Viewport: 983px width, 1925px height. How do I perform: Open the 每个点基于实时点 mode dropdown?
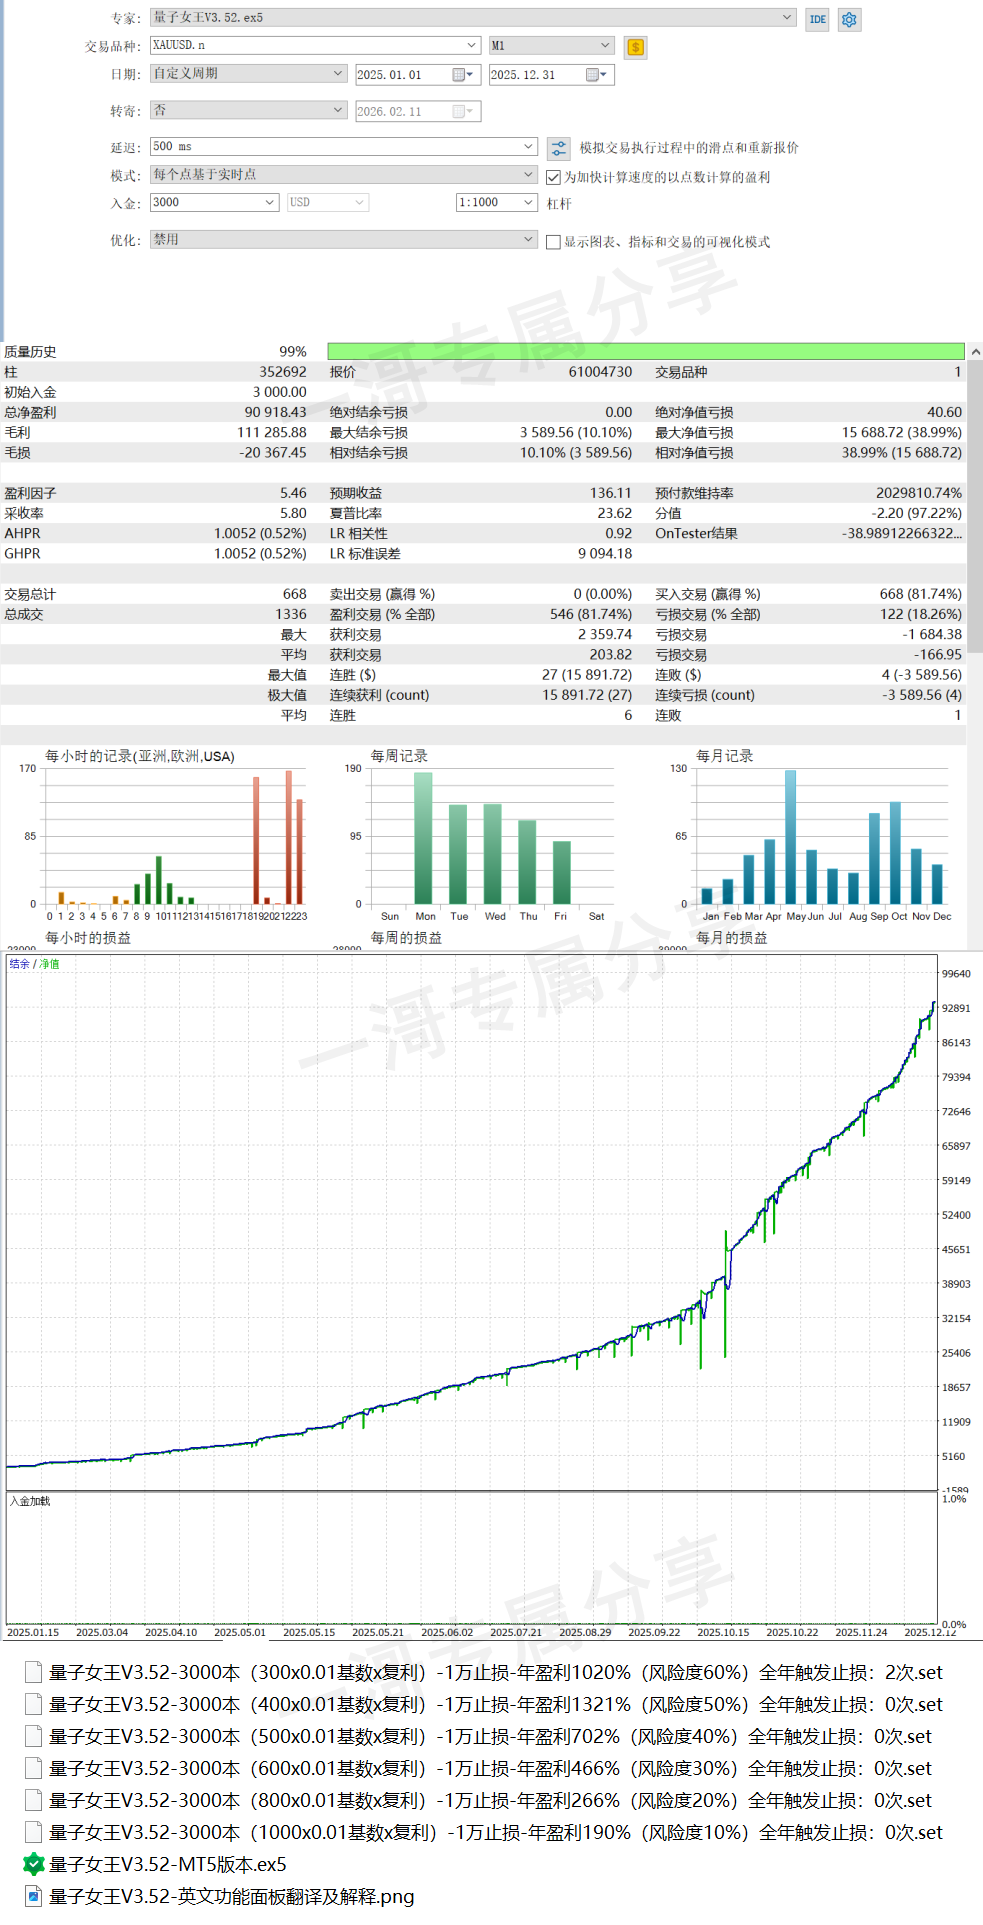(528, 174)
